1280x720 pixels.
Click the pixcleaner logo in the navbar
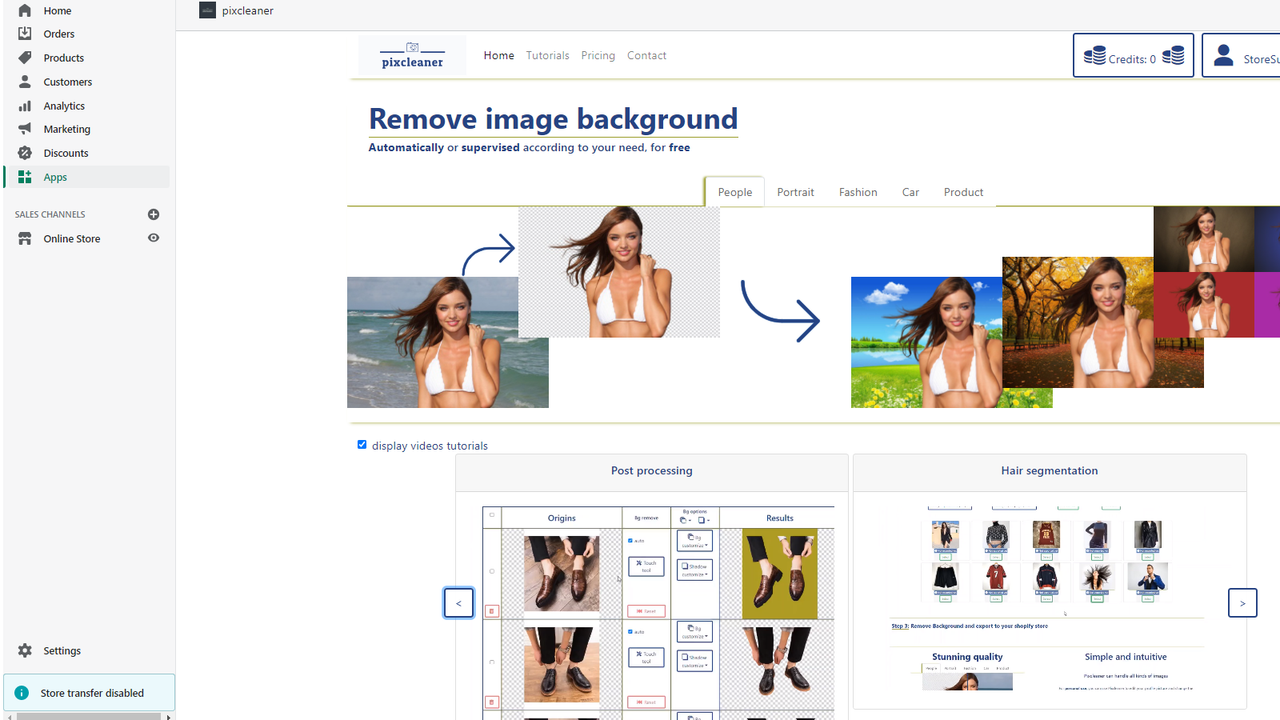[411, 55]
